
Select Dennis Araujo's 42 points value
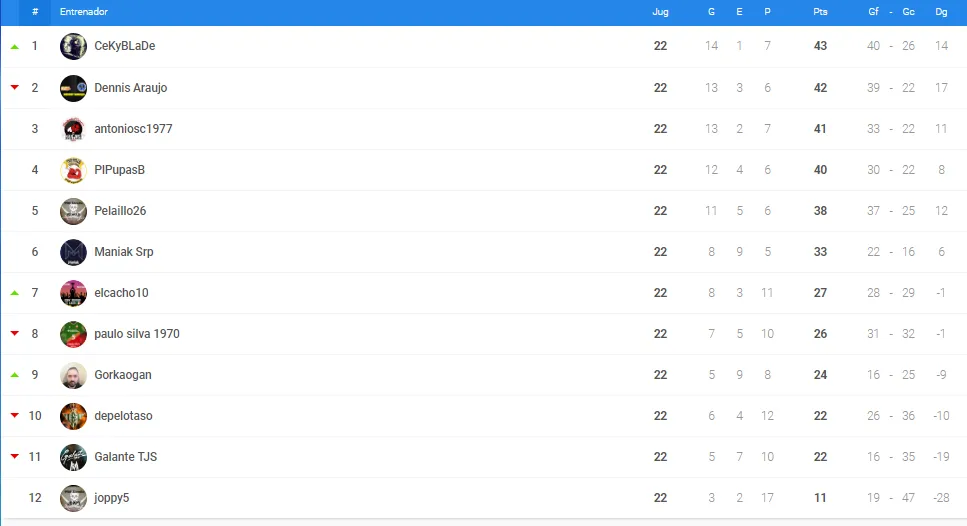coord(820,88)
